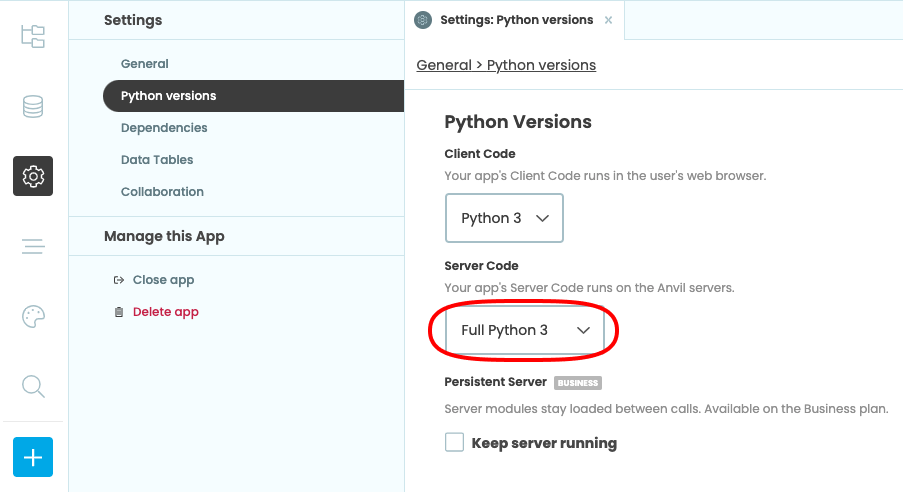Select the Settings gear icon
Screen dimensions: 903x492
(x=33, y=176)
